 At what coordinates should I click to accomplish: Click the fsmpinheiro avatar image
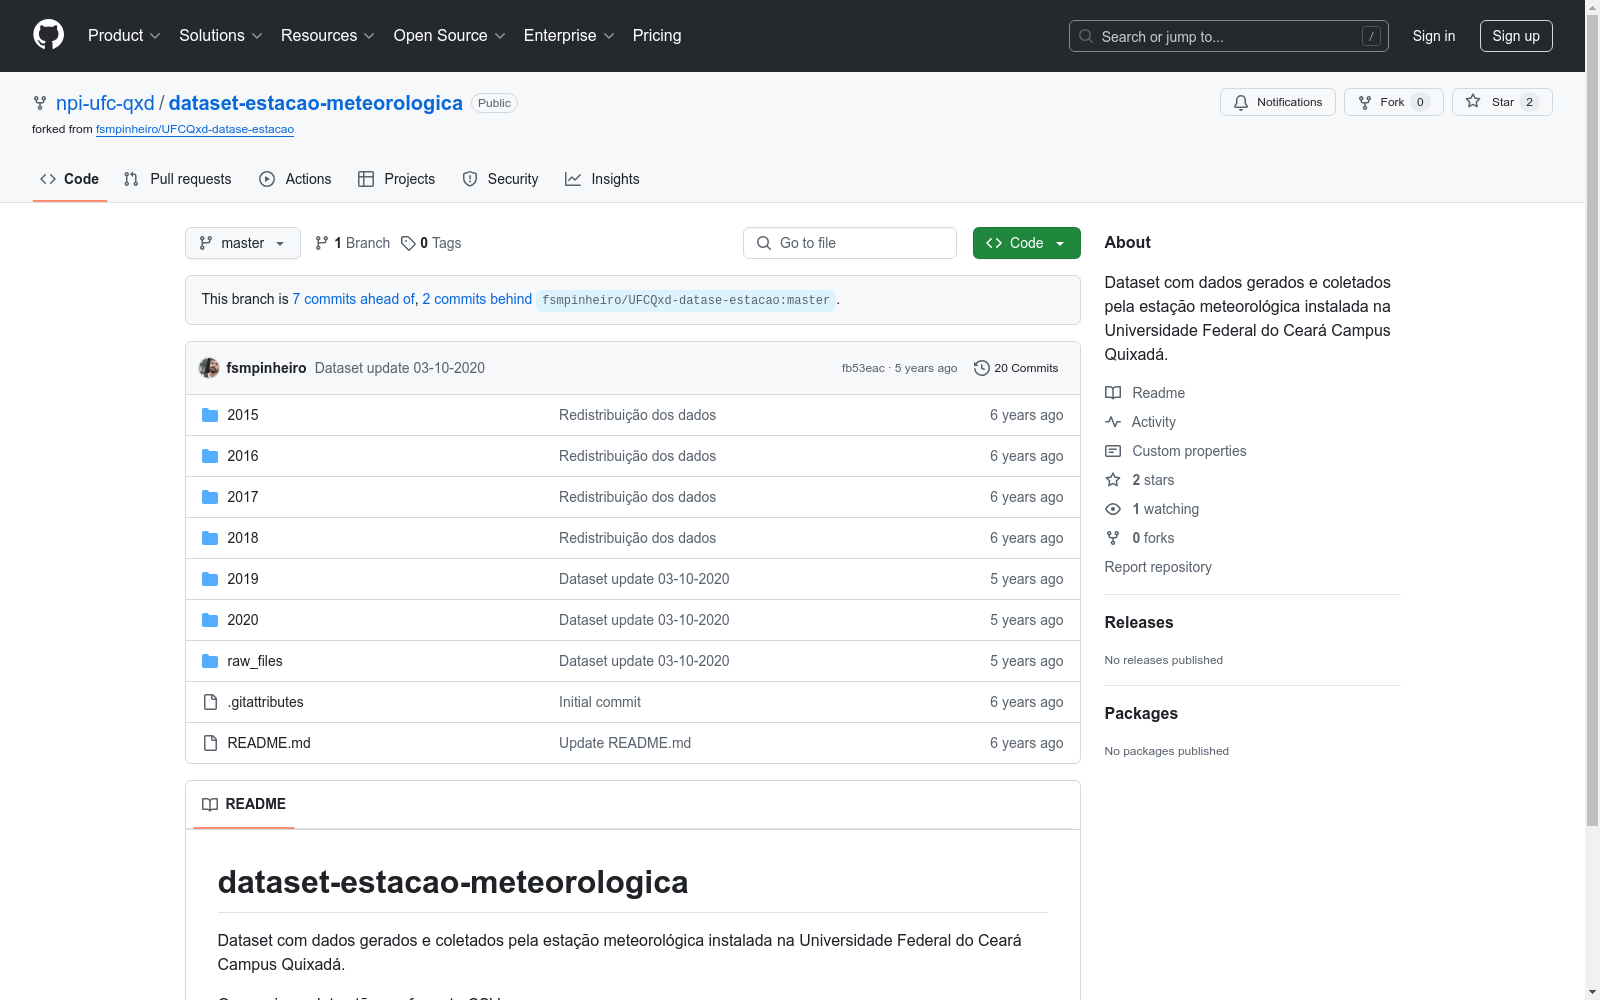tap(209, 368)
